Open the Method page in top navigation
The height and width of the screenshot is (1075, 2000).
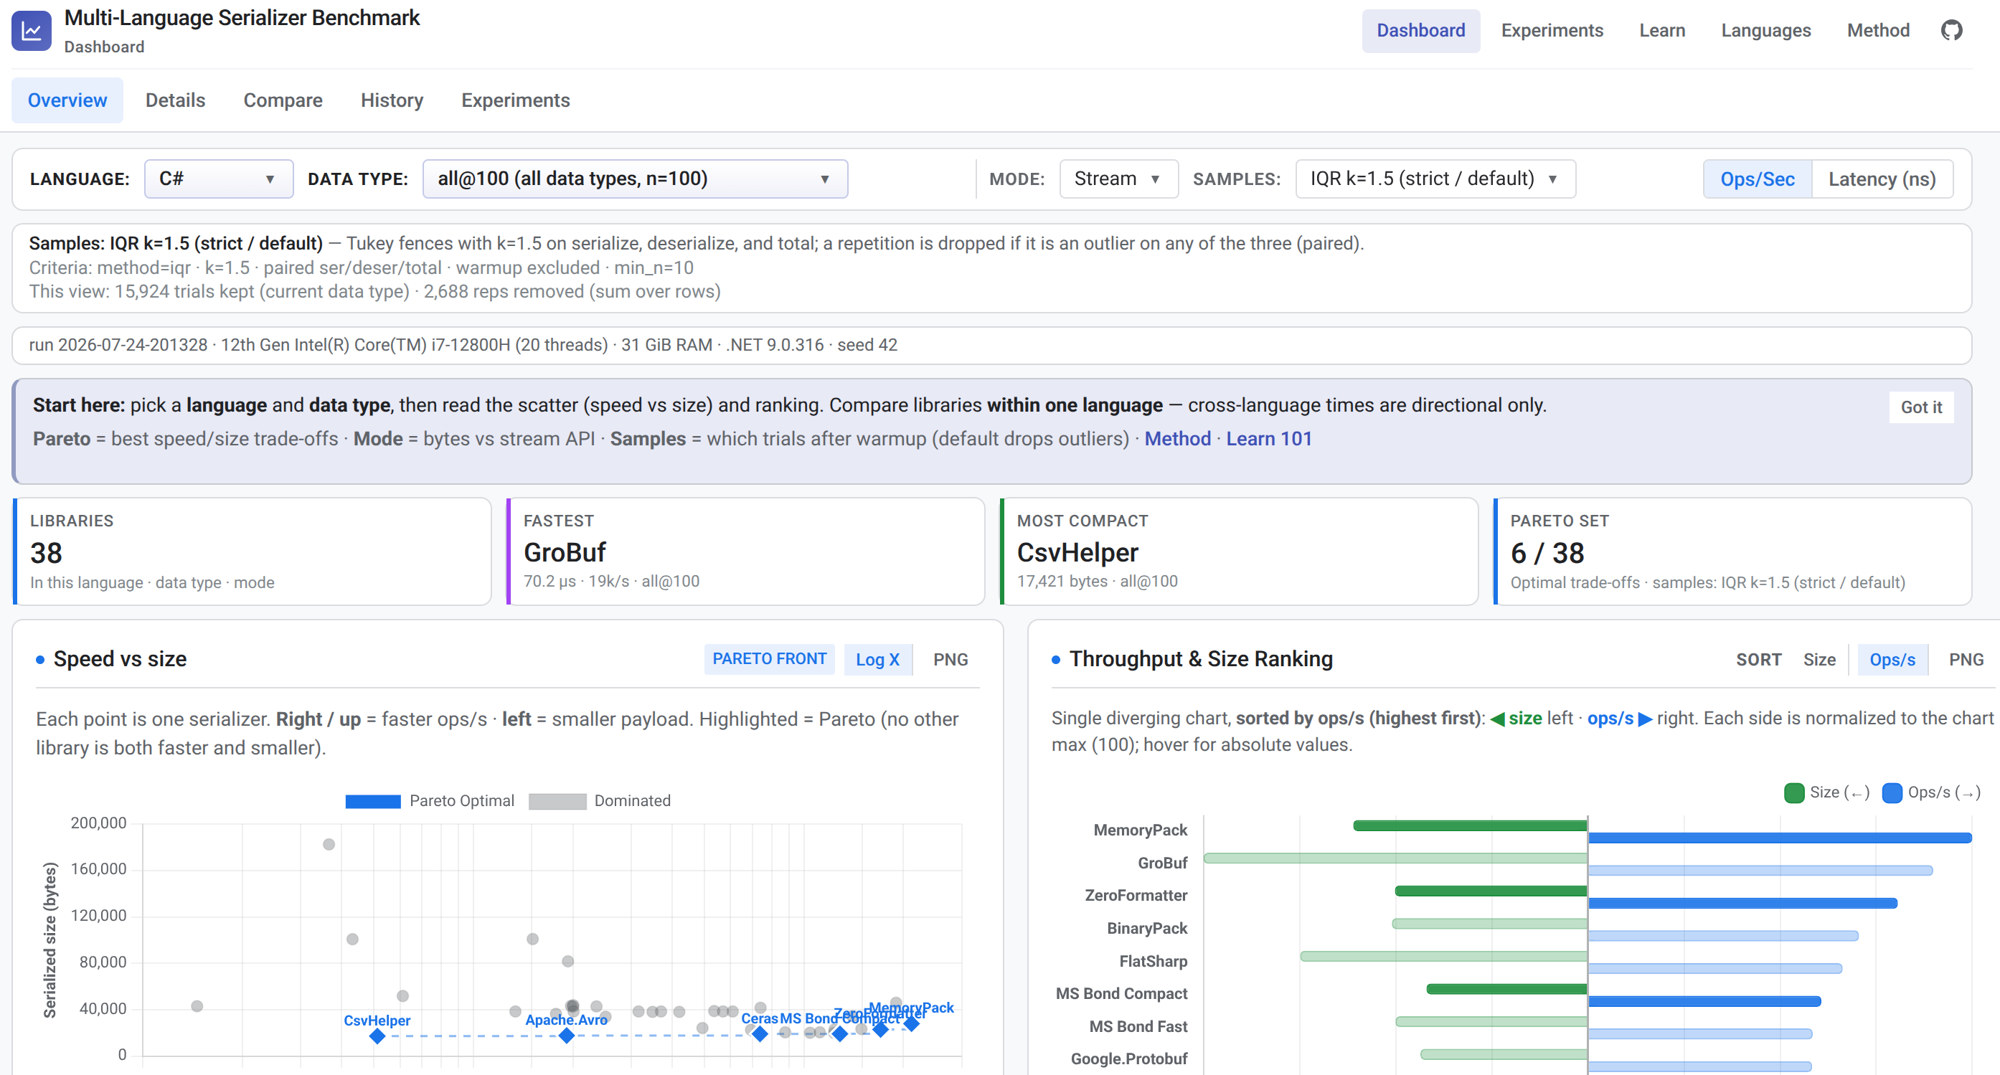click(x=1878, y=30)
